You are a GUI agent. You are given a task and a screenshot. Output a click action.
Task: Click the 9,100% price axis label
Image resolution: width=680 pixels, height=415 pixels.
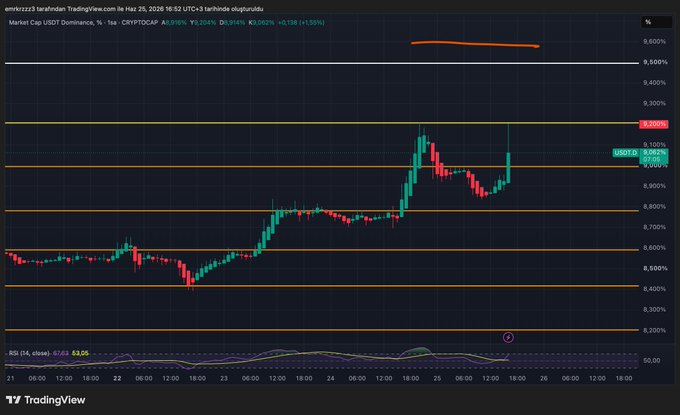(x=654, y=144)
